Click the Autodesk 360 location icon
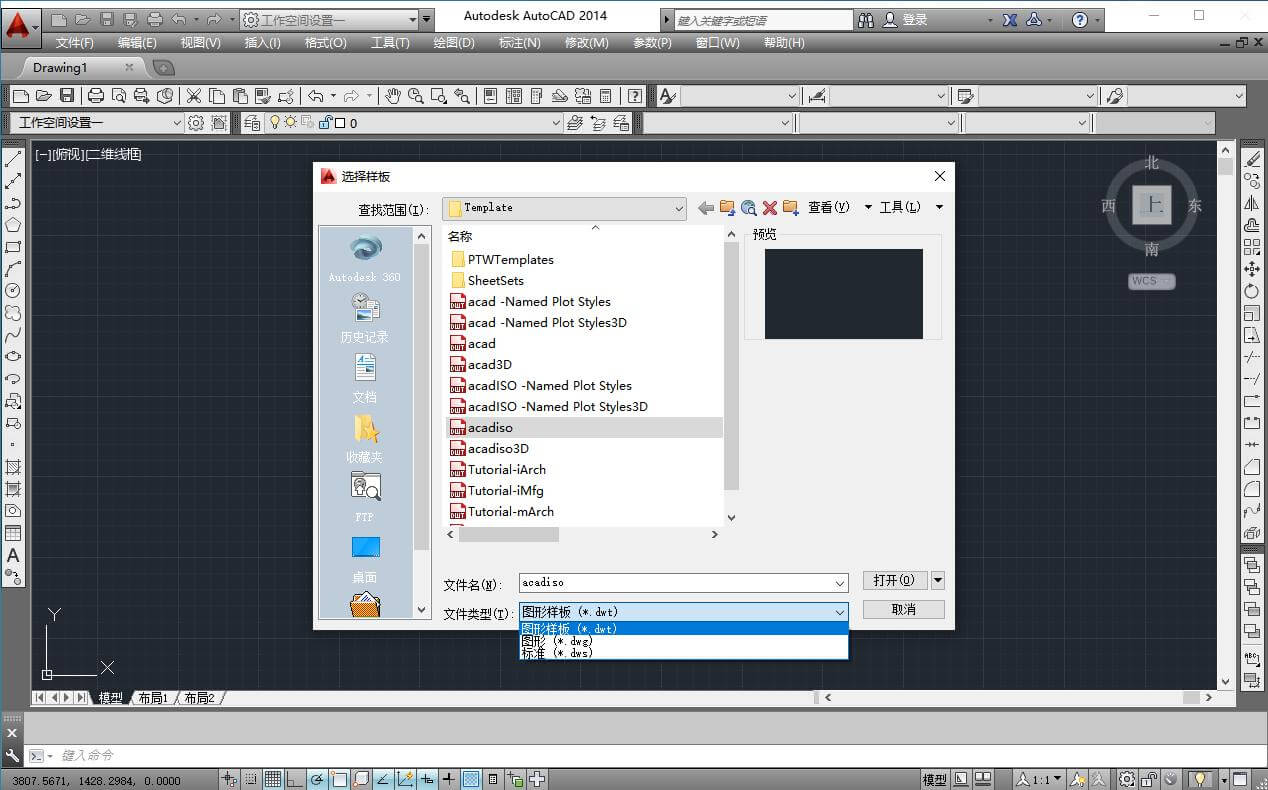This screenshot has width=1268, height=790. pos(365,256)
